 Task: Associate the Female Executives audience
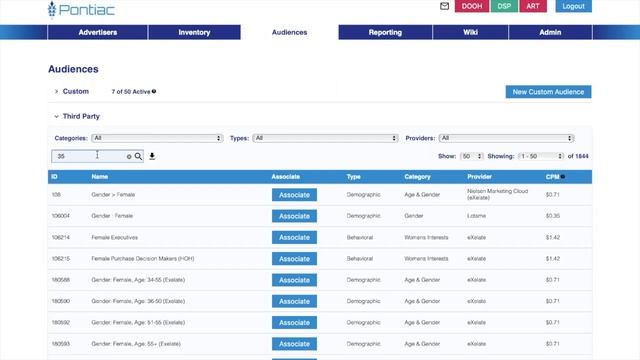click(x=294, y=238)
